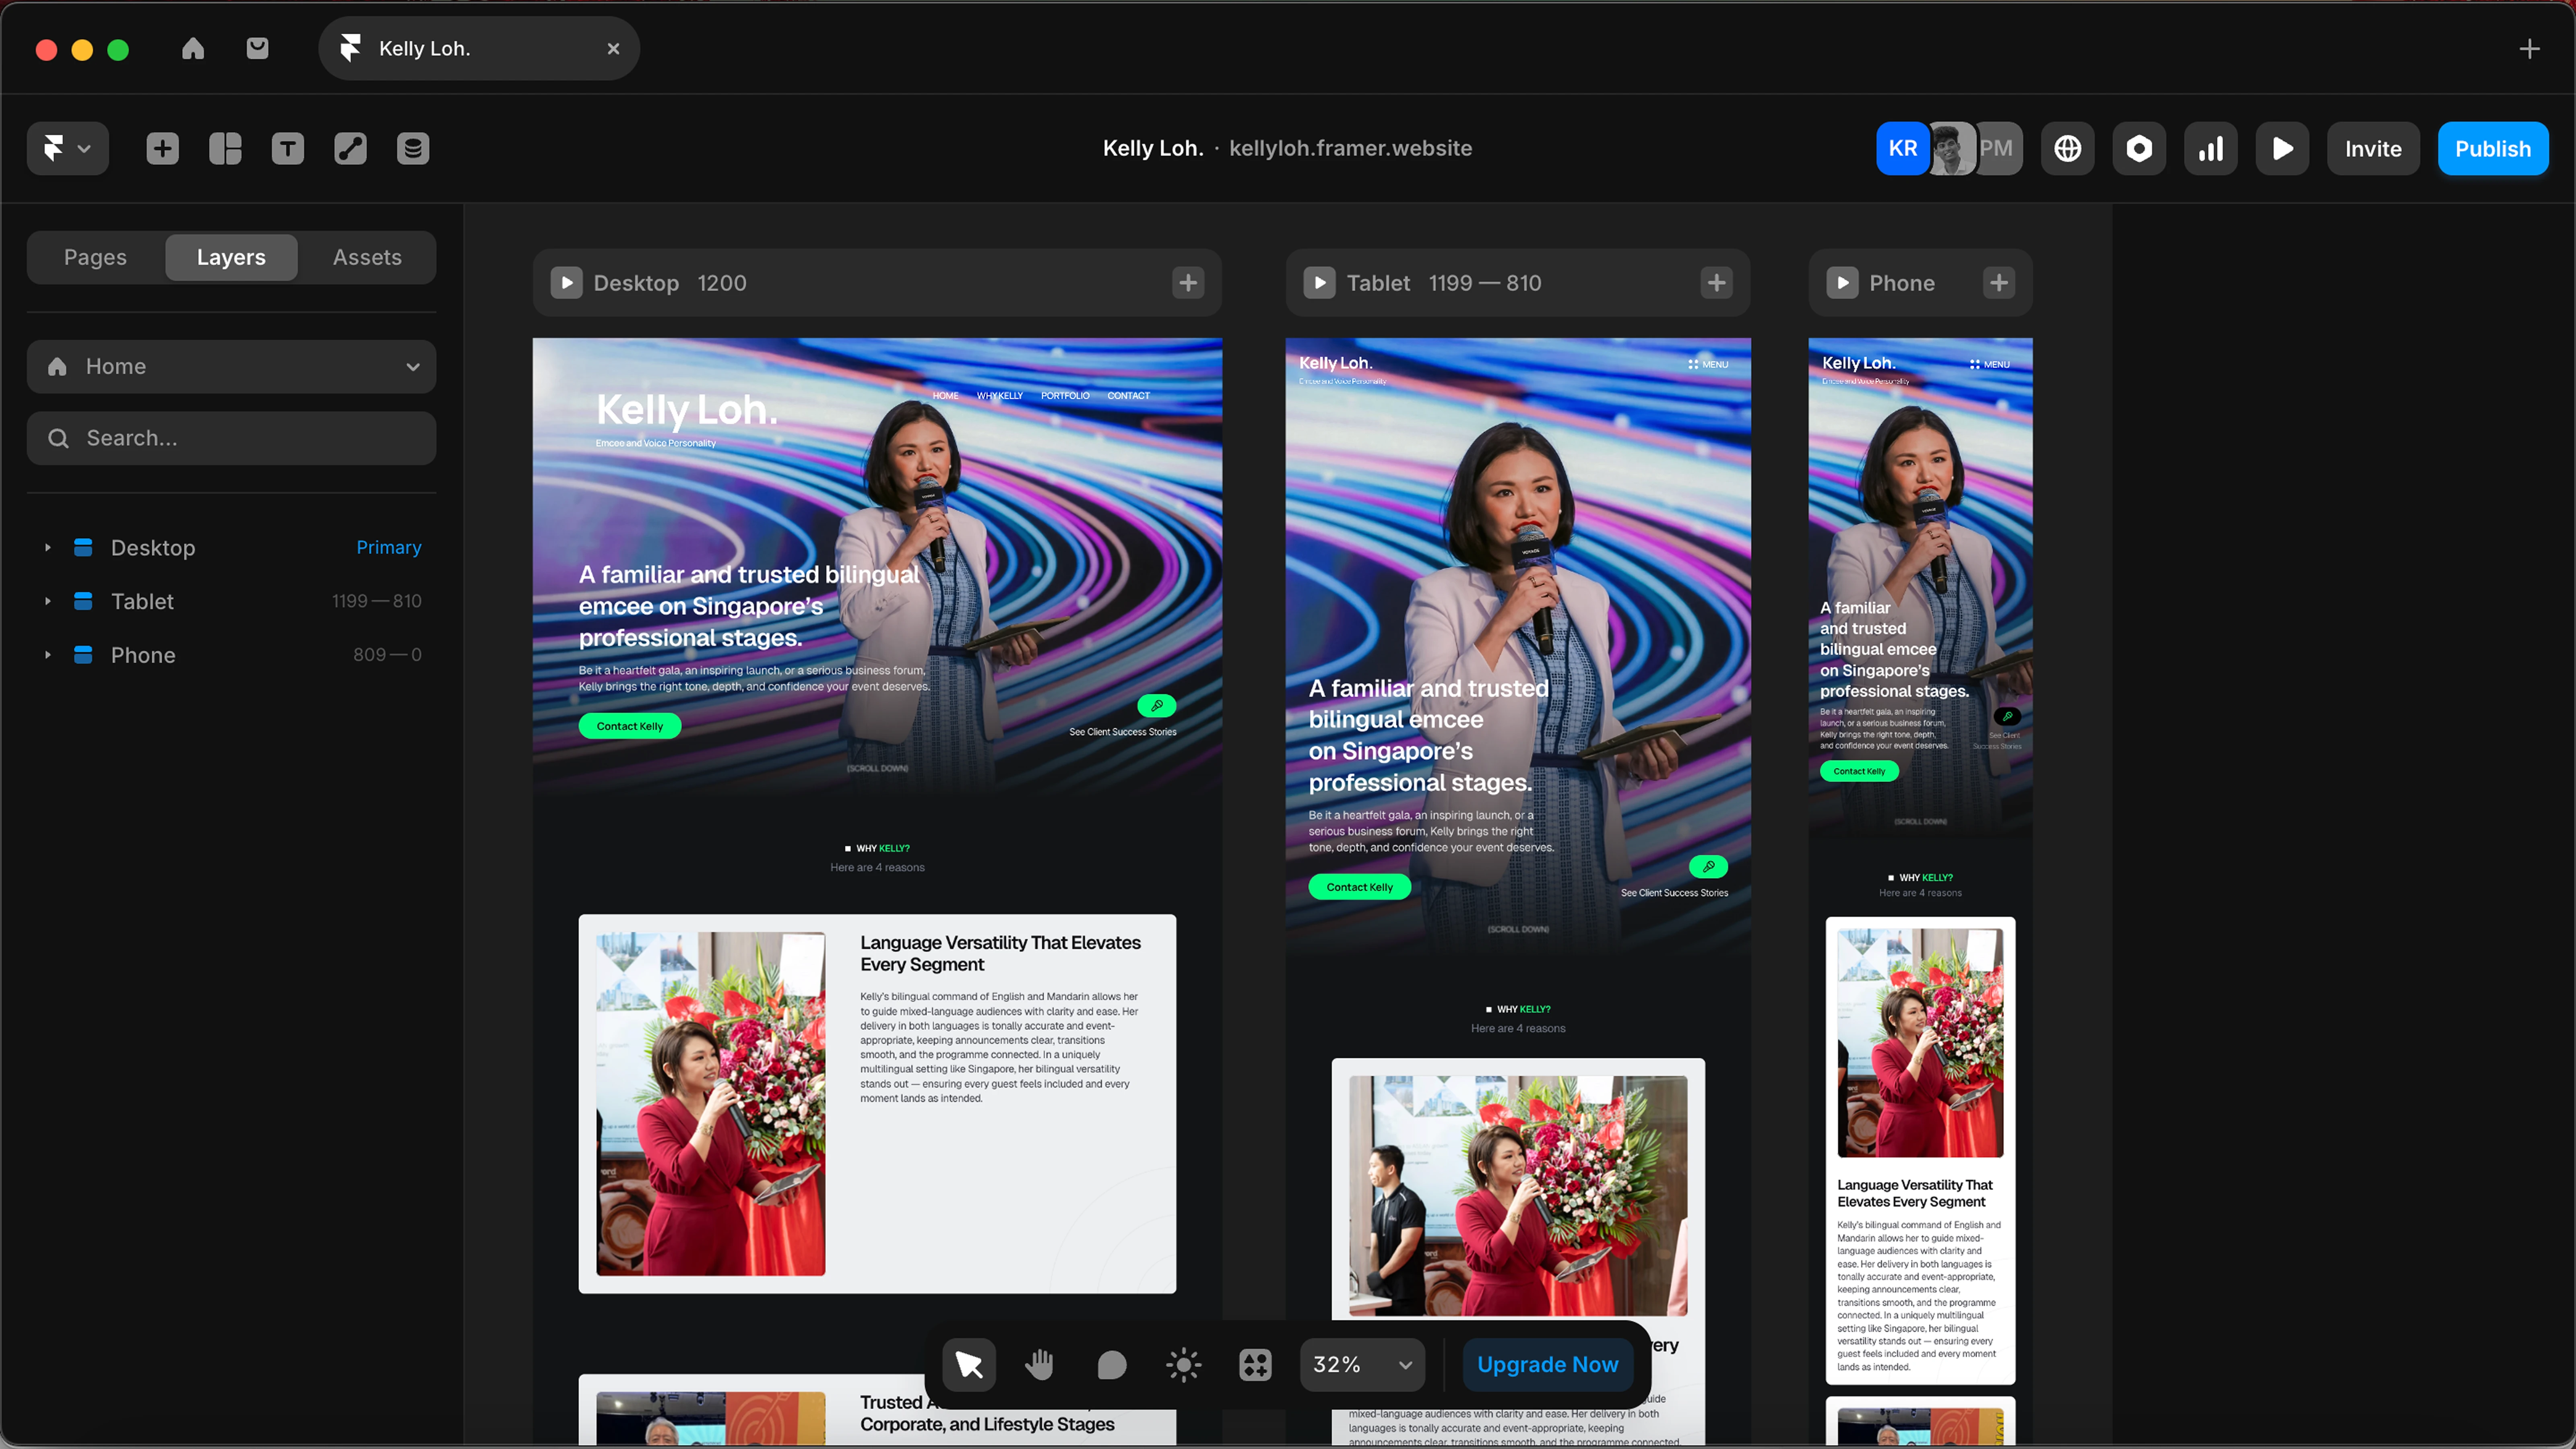Select the vector Pen tool
Screen dimensions: 2576x1449
350,149
